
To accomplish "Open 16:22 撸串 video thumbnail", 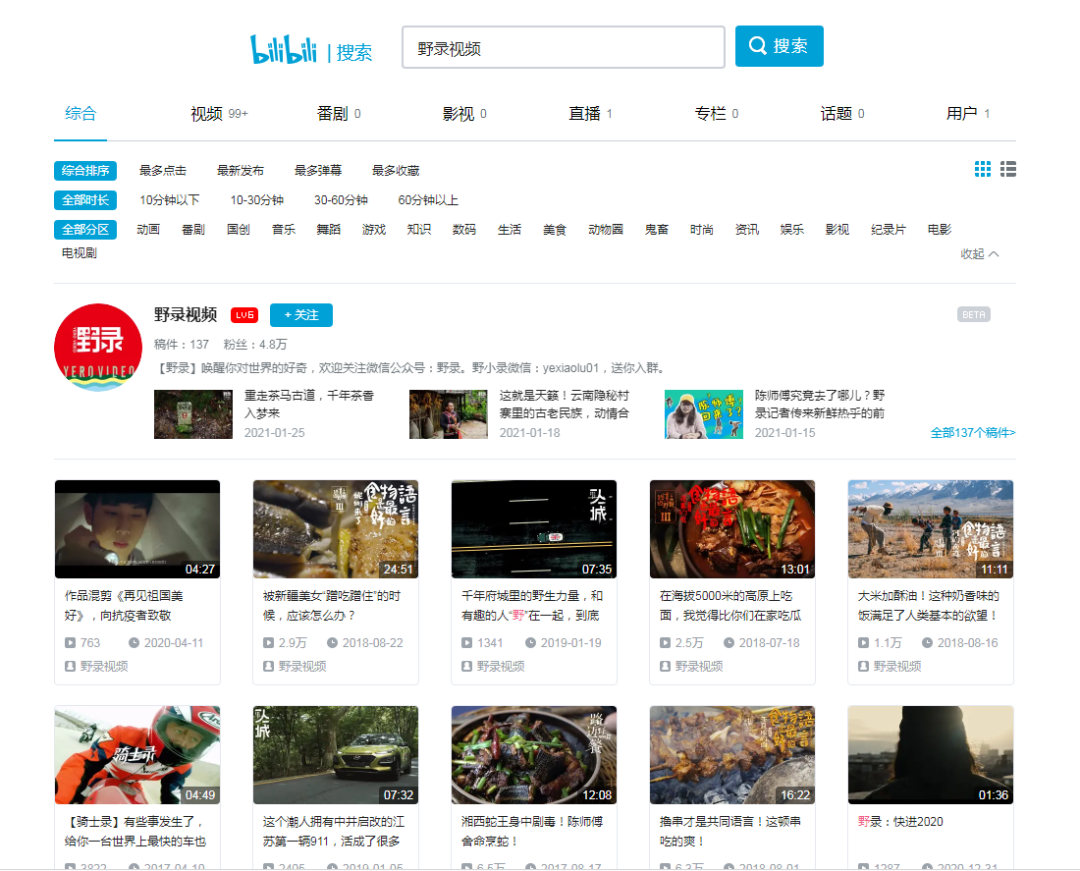I will (732, 755).
